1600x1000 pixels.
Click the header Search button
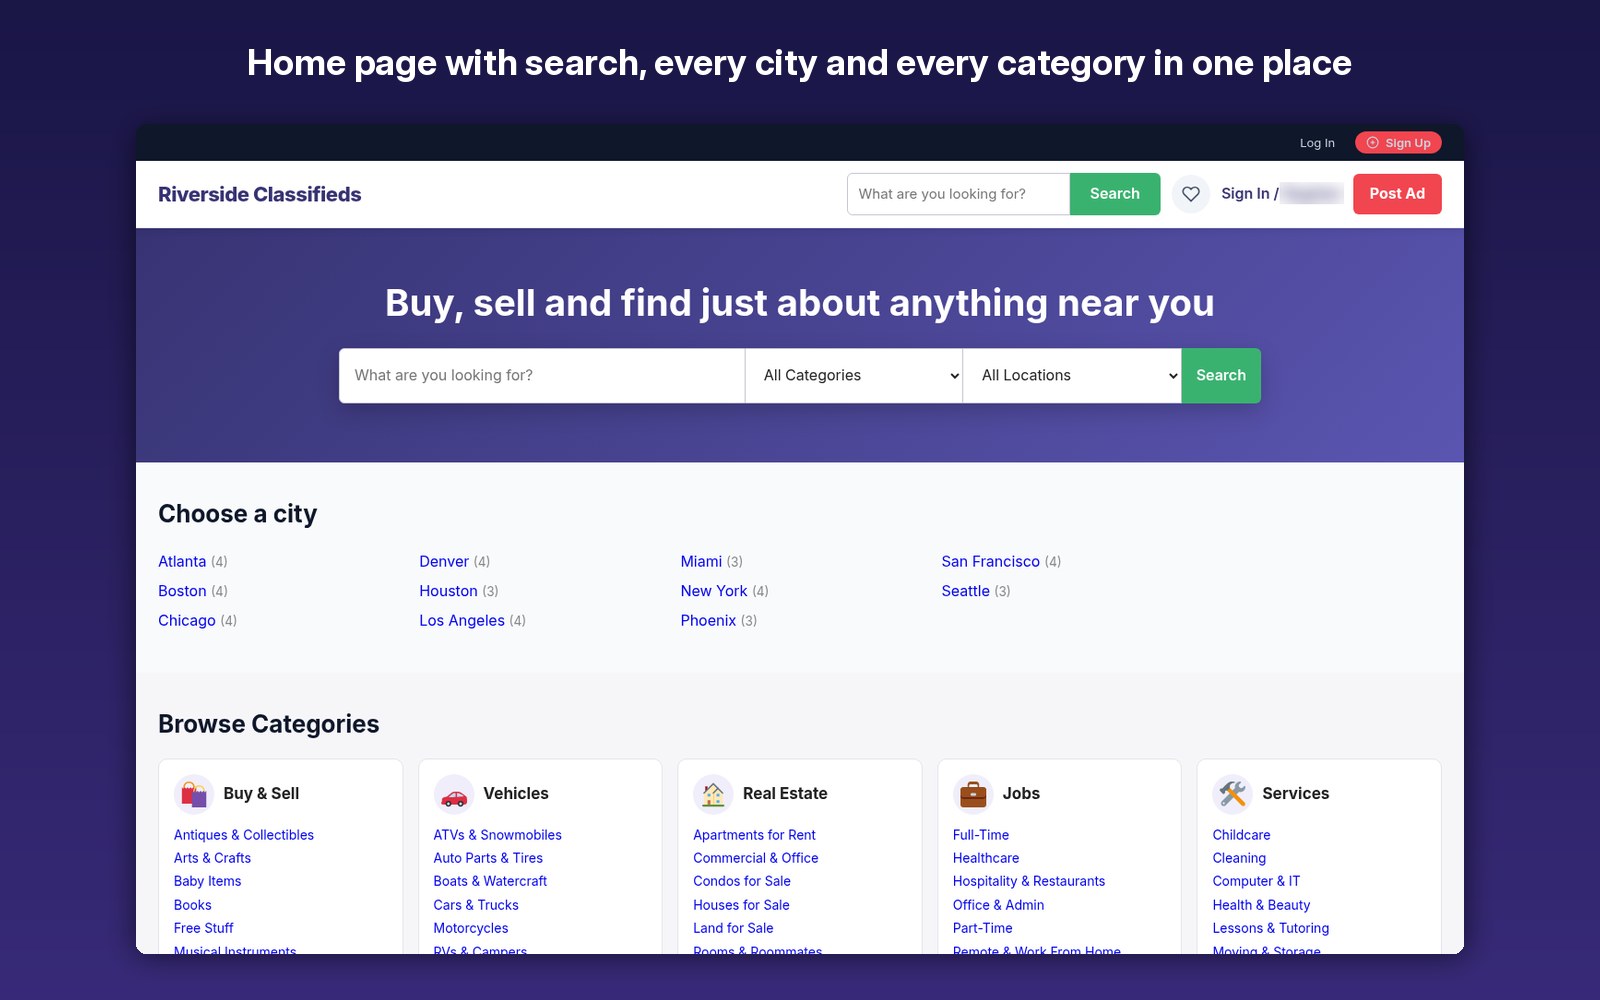(1115, 194)
